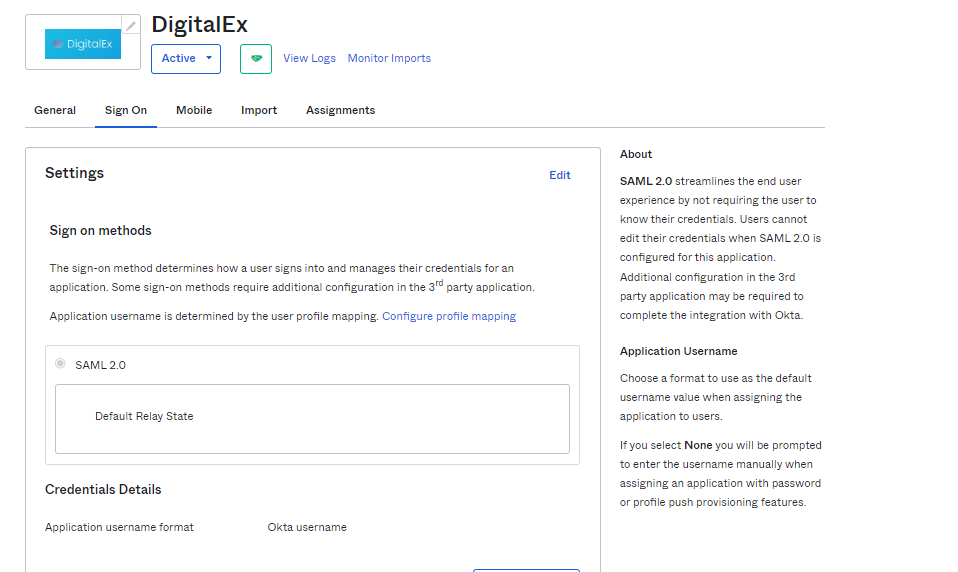Open the Active status dropdown
Viewport: 958px width, 572px height.
pos(186,59)
